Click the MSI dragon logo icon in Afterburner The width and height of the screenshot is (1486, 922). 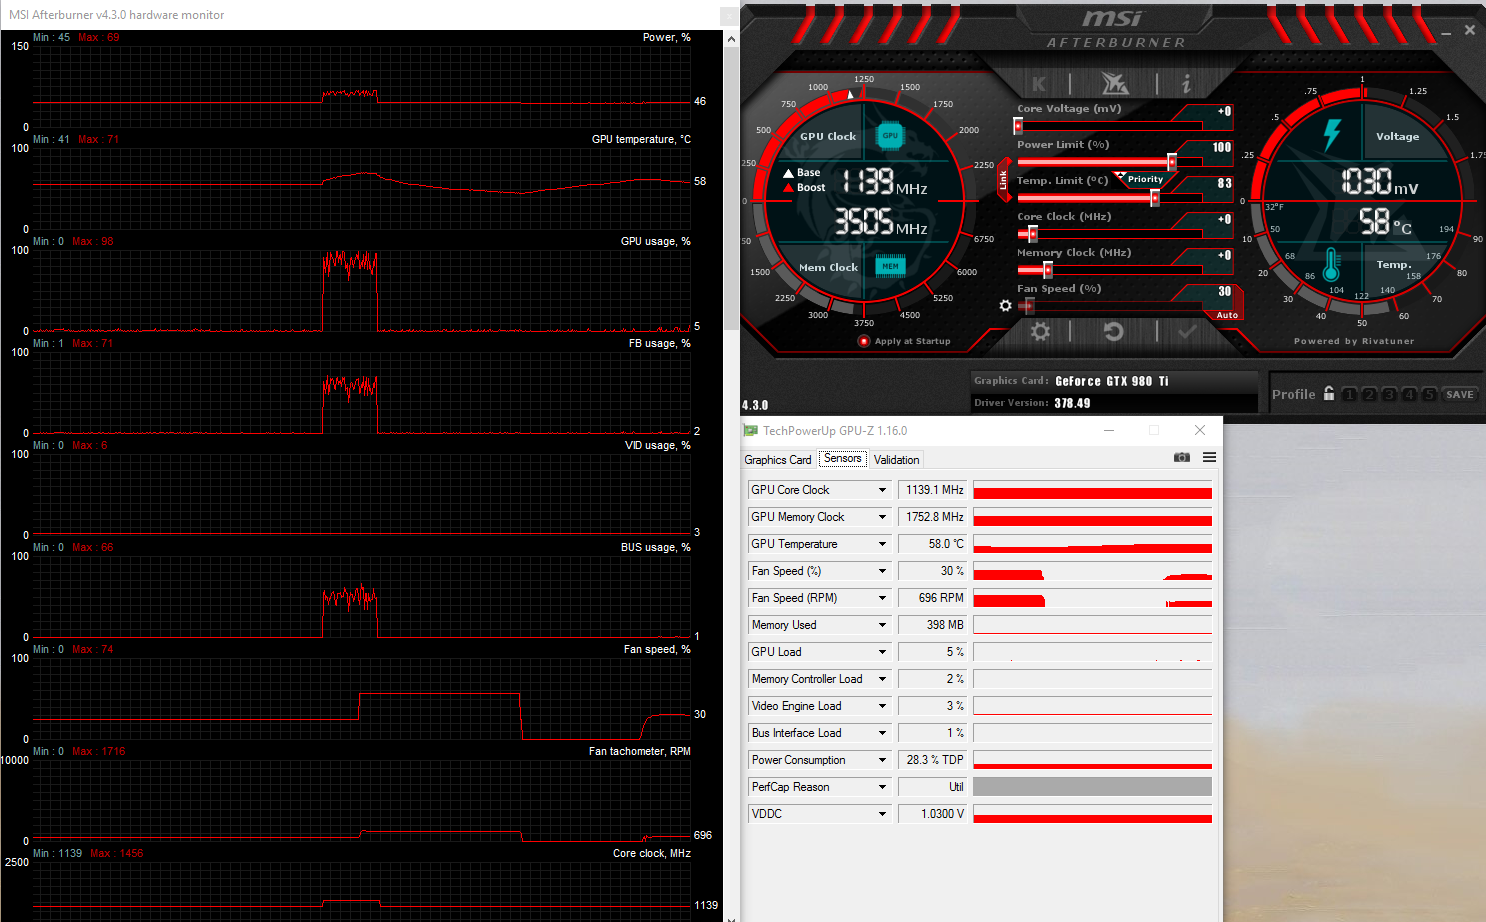coord(1114,83)
